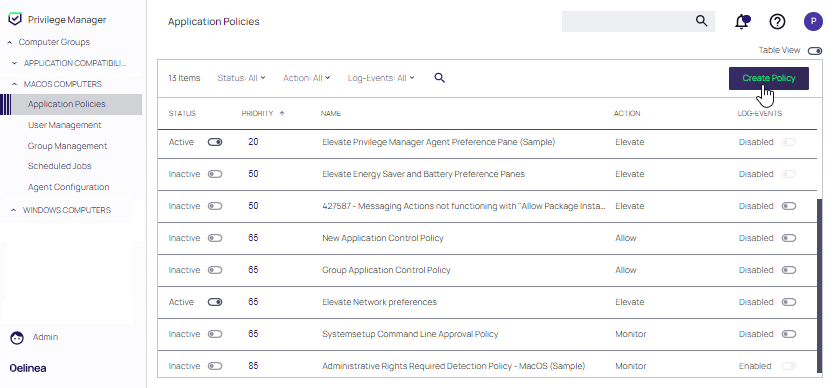Open the user profile avatar P
The image size is (835, 388).
pos(813,21)
